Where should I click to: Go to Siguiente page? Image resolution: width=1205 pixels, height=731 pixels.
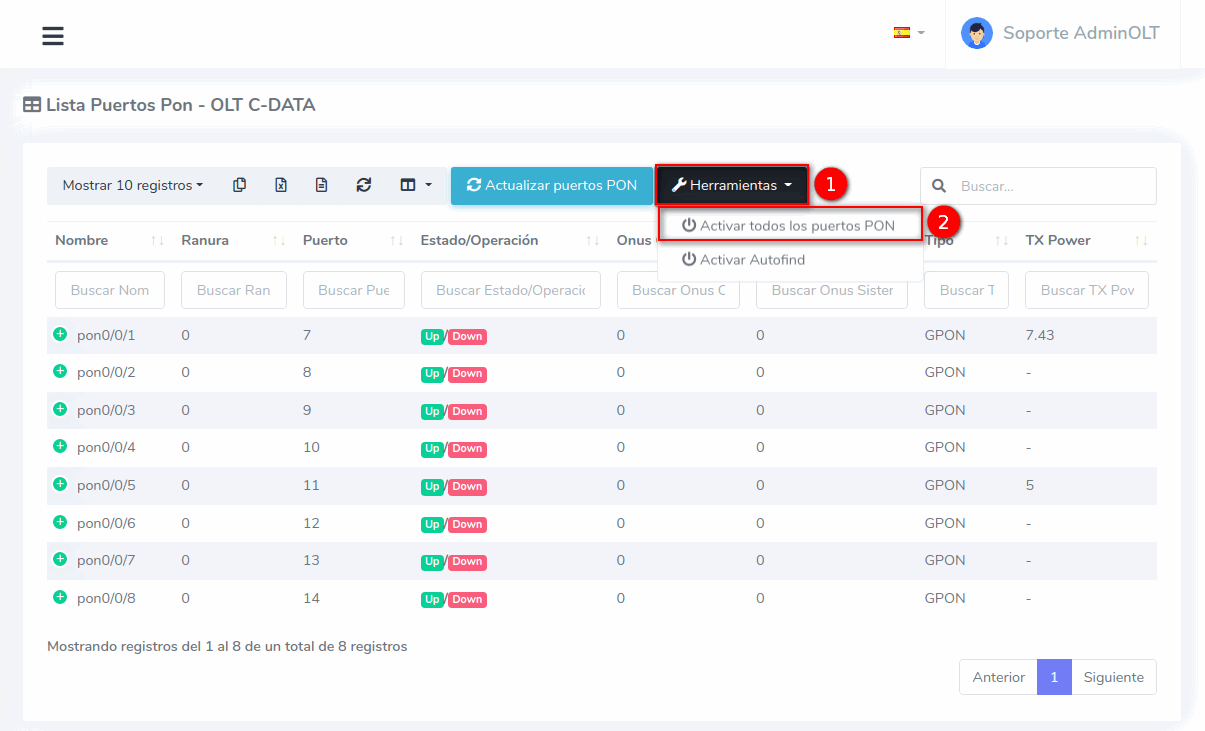point(1113,677)
